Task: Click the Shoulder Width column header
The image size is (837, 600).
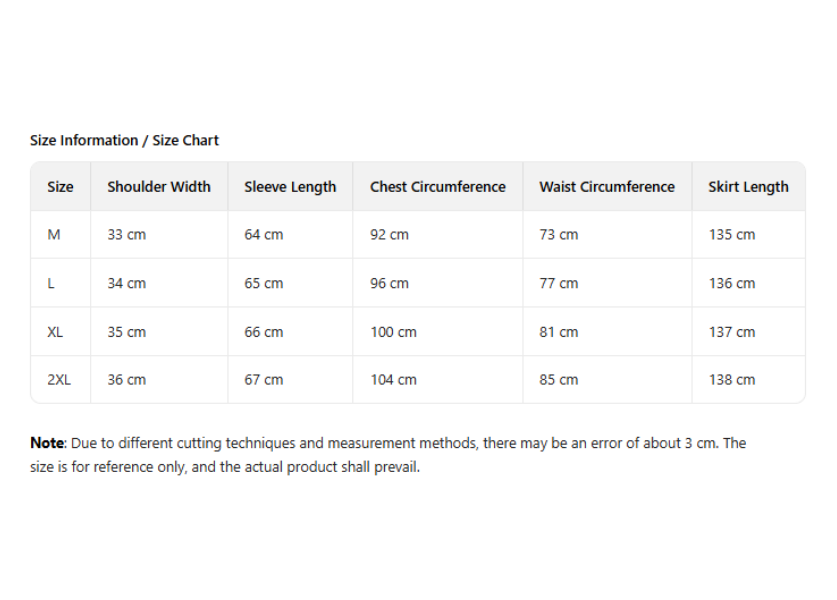Action: coord(159,187)
